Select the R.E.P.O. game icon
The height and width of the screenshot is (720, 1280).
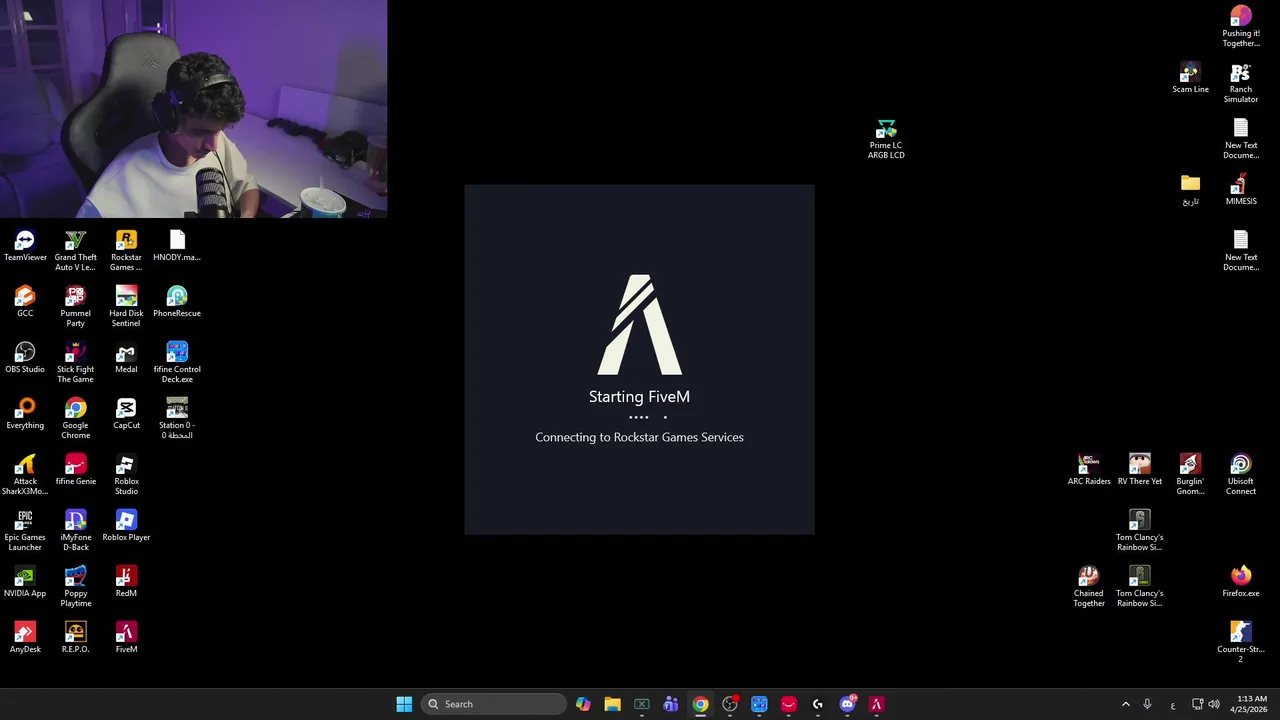(x=75, y=638)
